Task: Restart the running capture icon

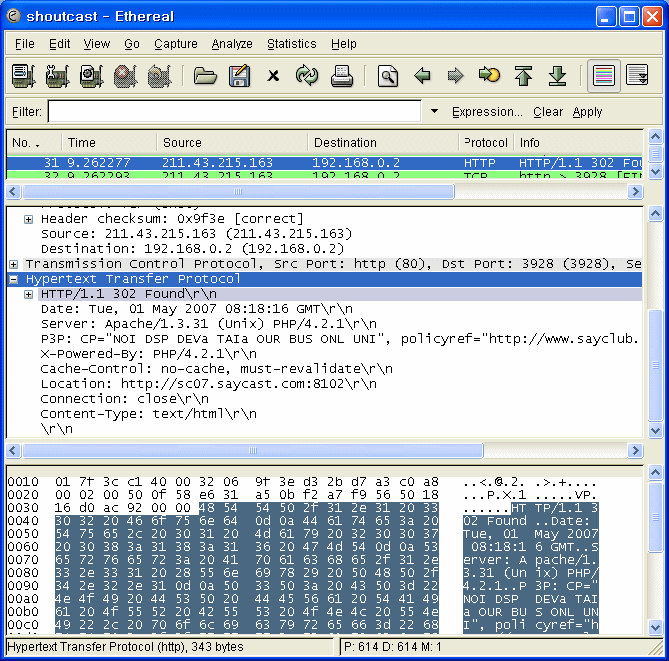Action: point(159,76)
